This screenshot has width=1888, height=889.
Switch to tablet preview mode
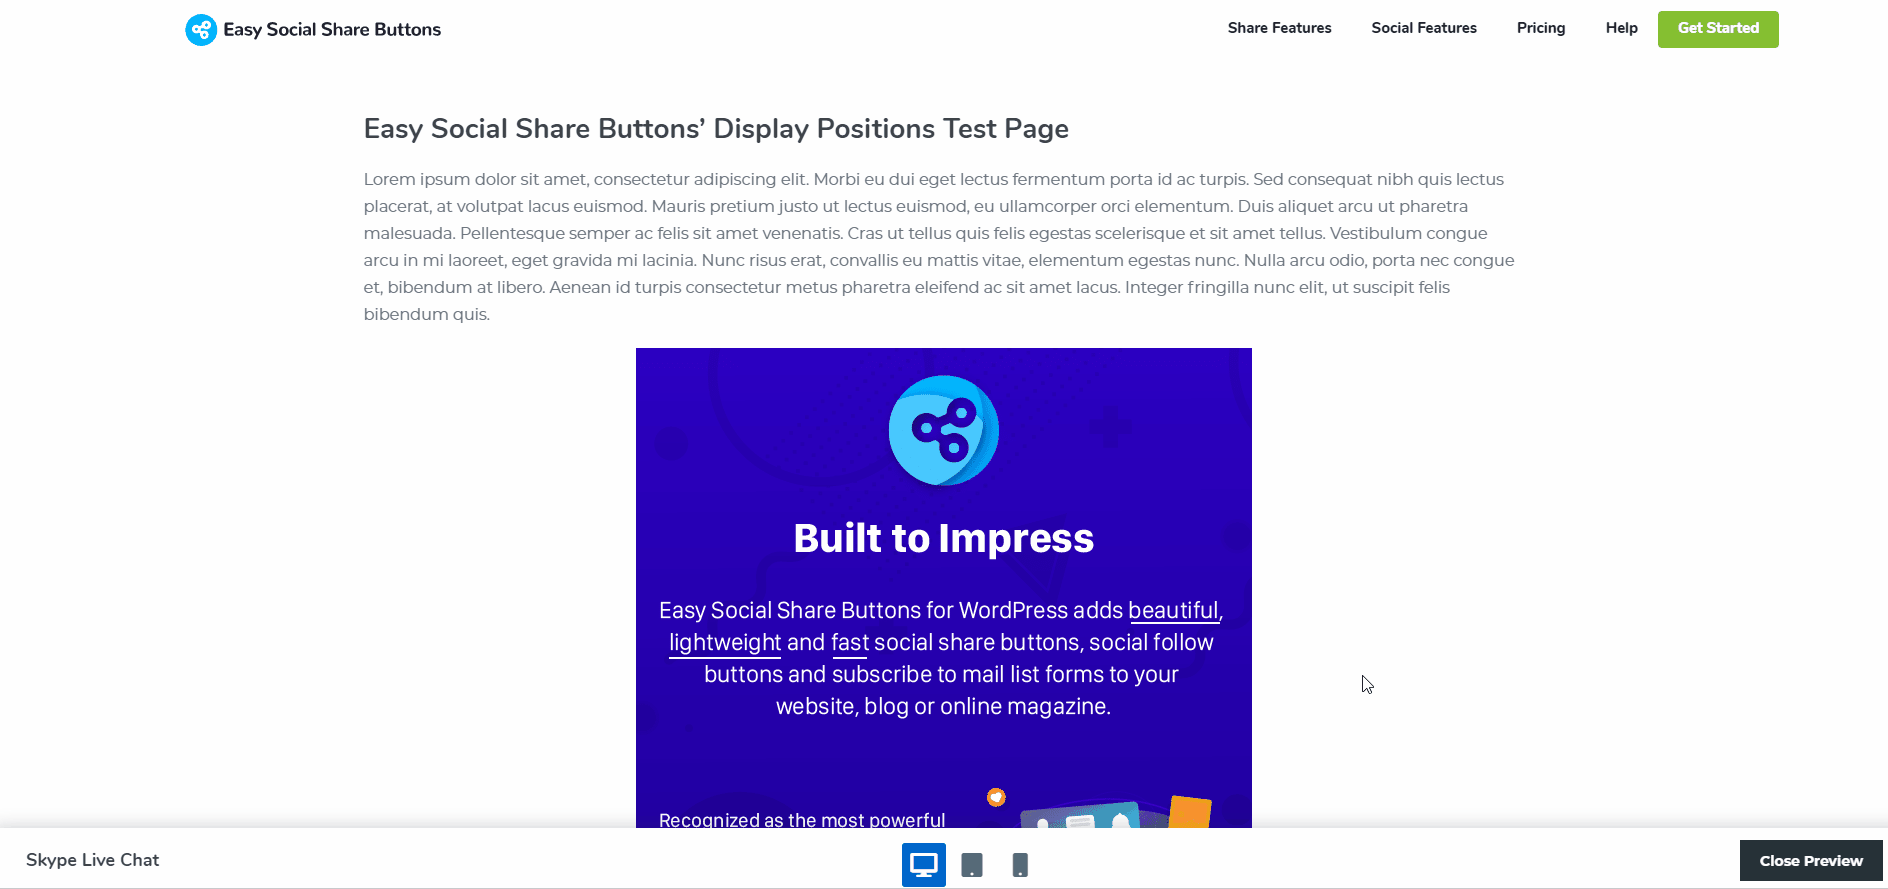tap(972, 865)
